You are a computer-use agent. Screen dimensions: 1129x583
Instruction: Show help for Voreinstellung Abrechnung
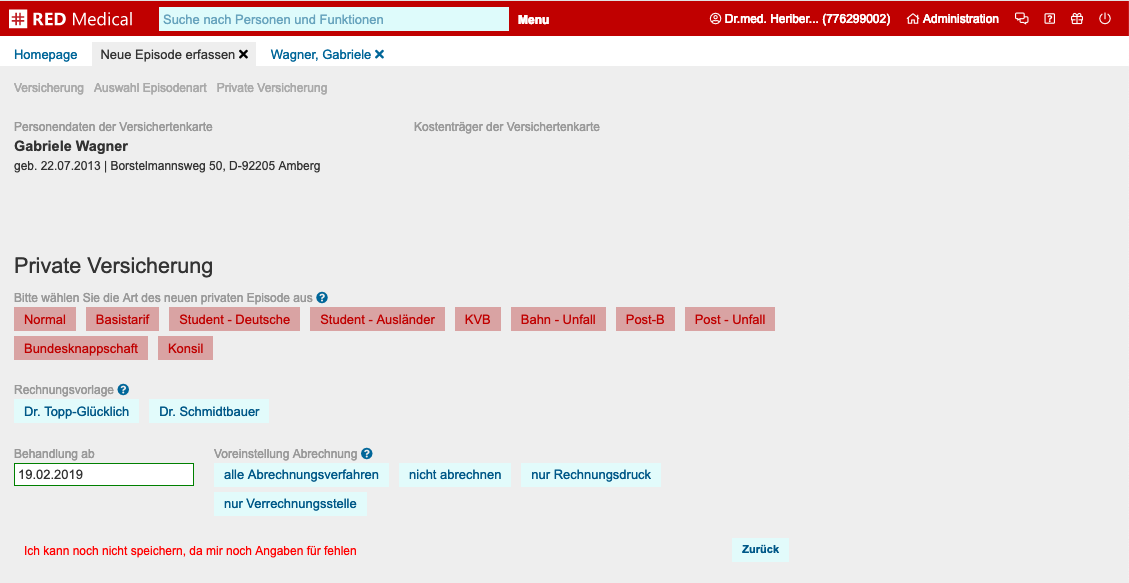367,454
